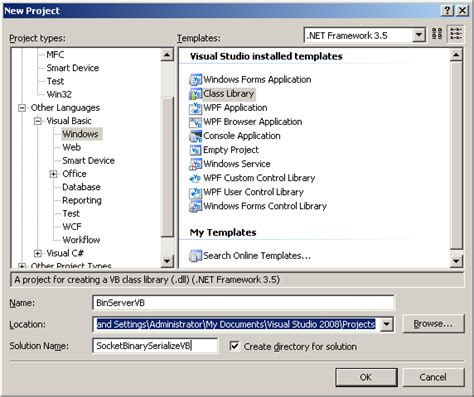Click Search Online Templates... text
This screenshot has width=474, height=397.
[x=257, y=256]
